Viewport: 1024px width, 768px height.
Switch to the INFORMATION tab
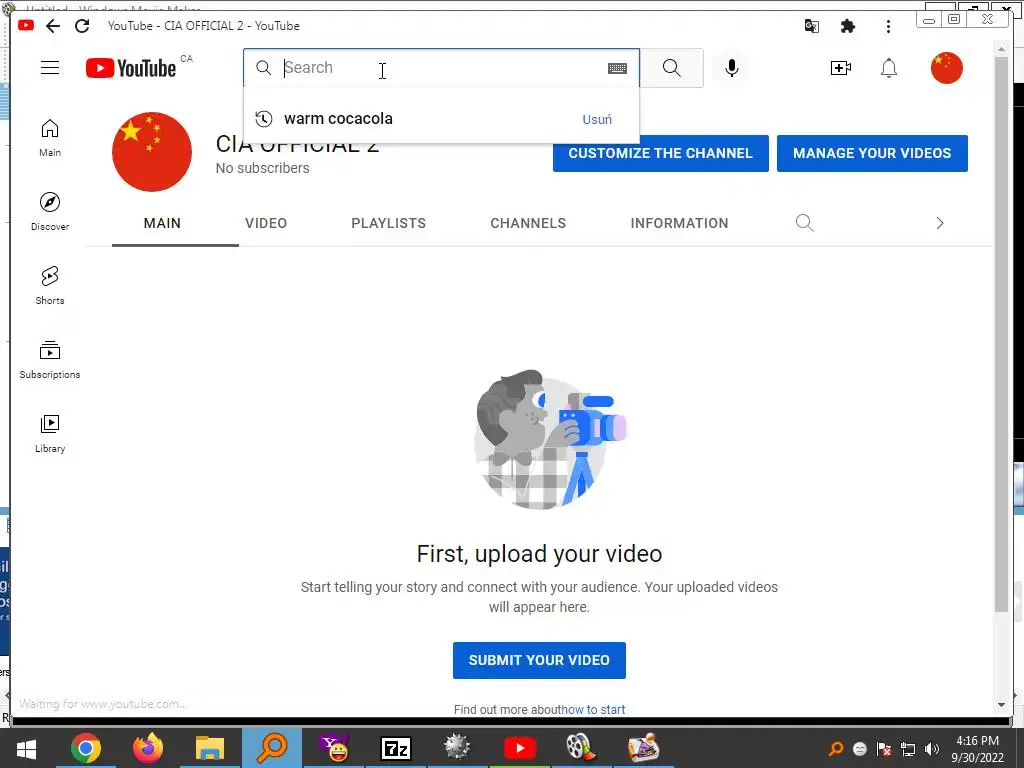pyautogui.click(x=679, y=223)
